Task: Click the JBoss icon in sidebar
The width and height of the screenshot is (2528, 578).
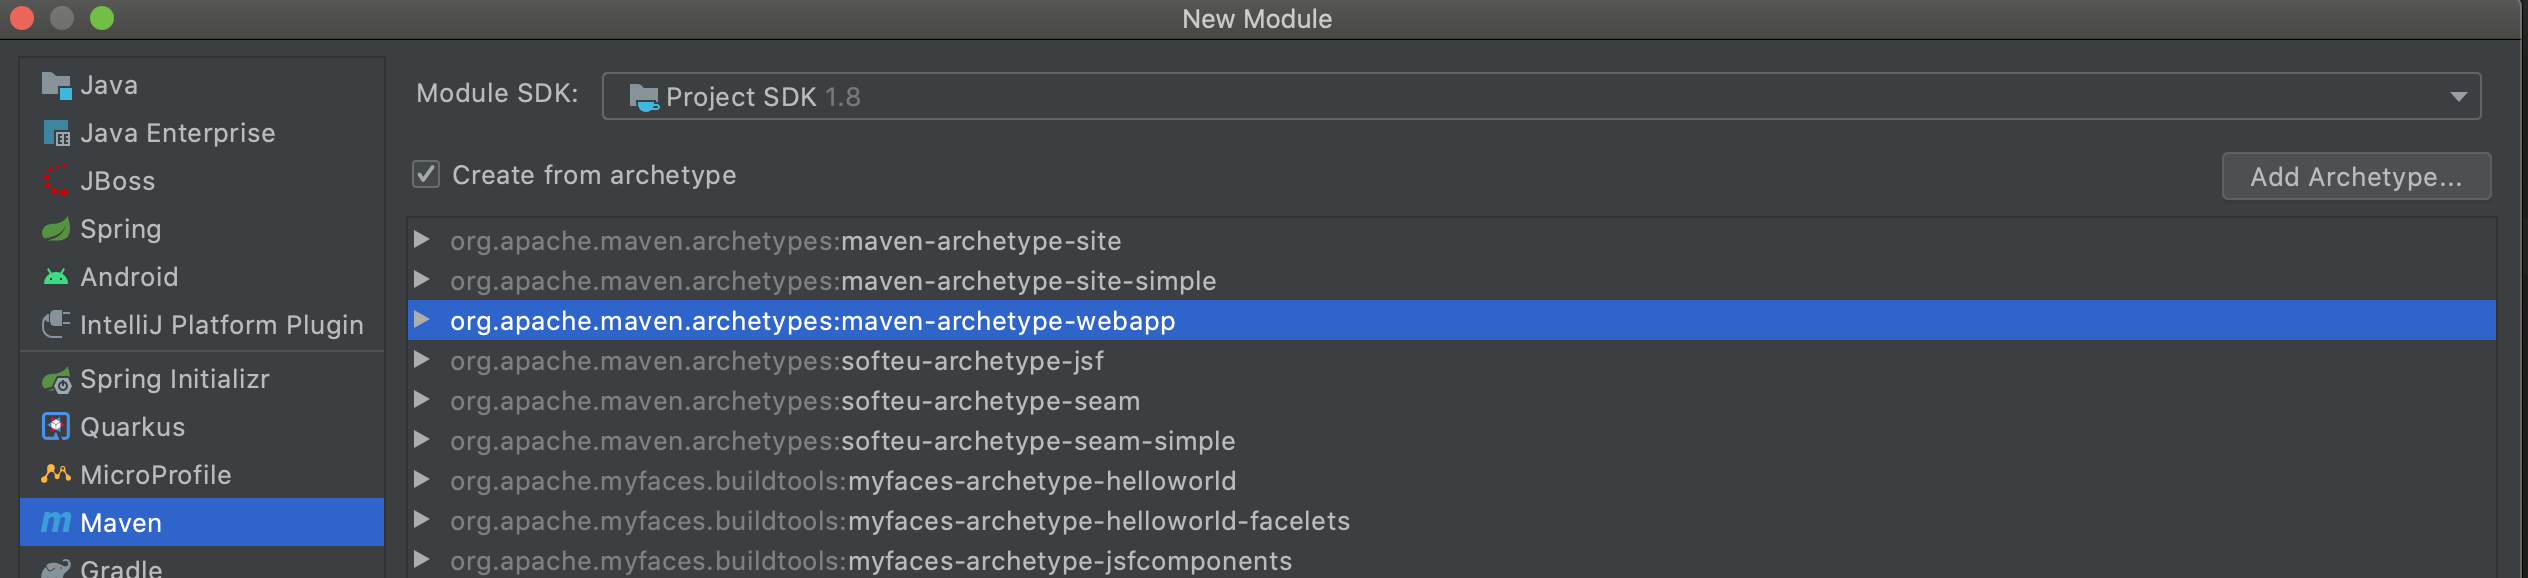Action: (x=56, y=181)
